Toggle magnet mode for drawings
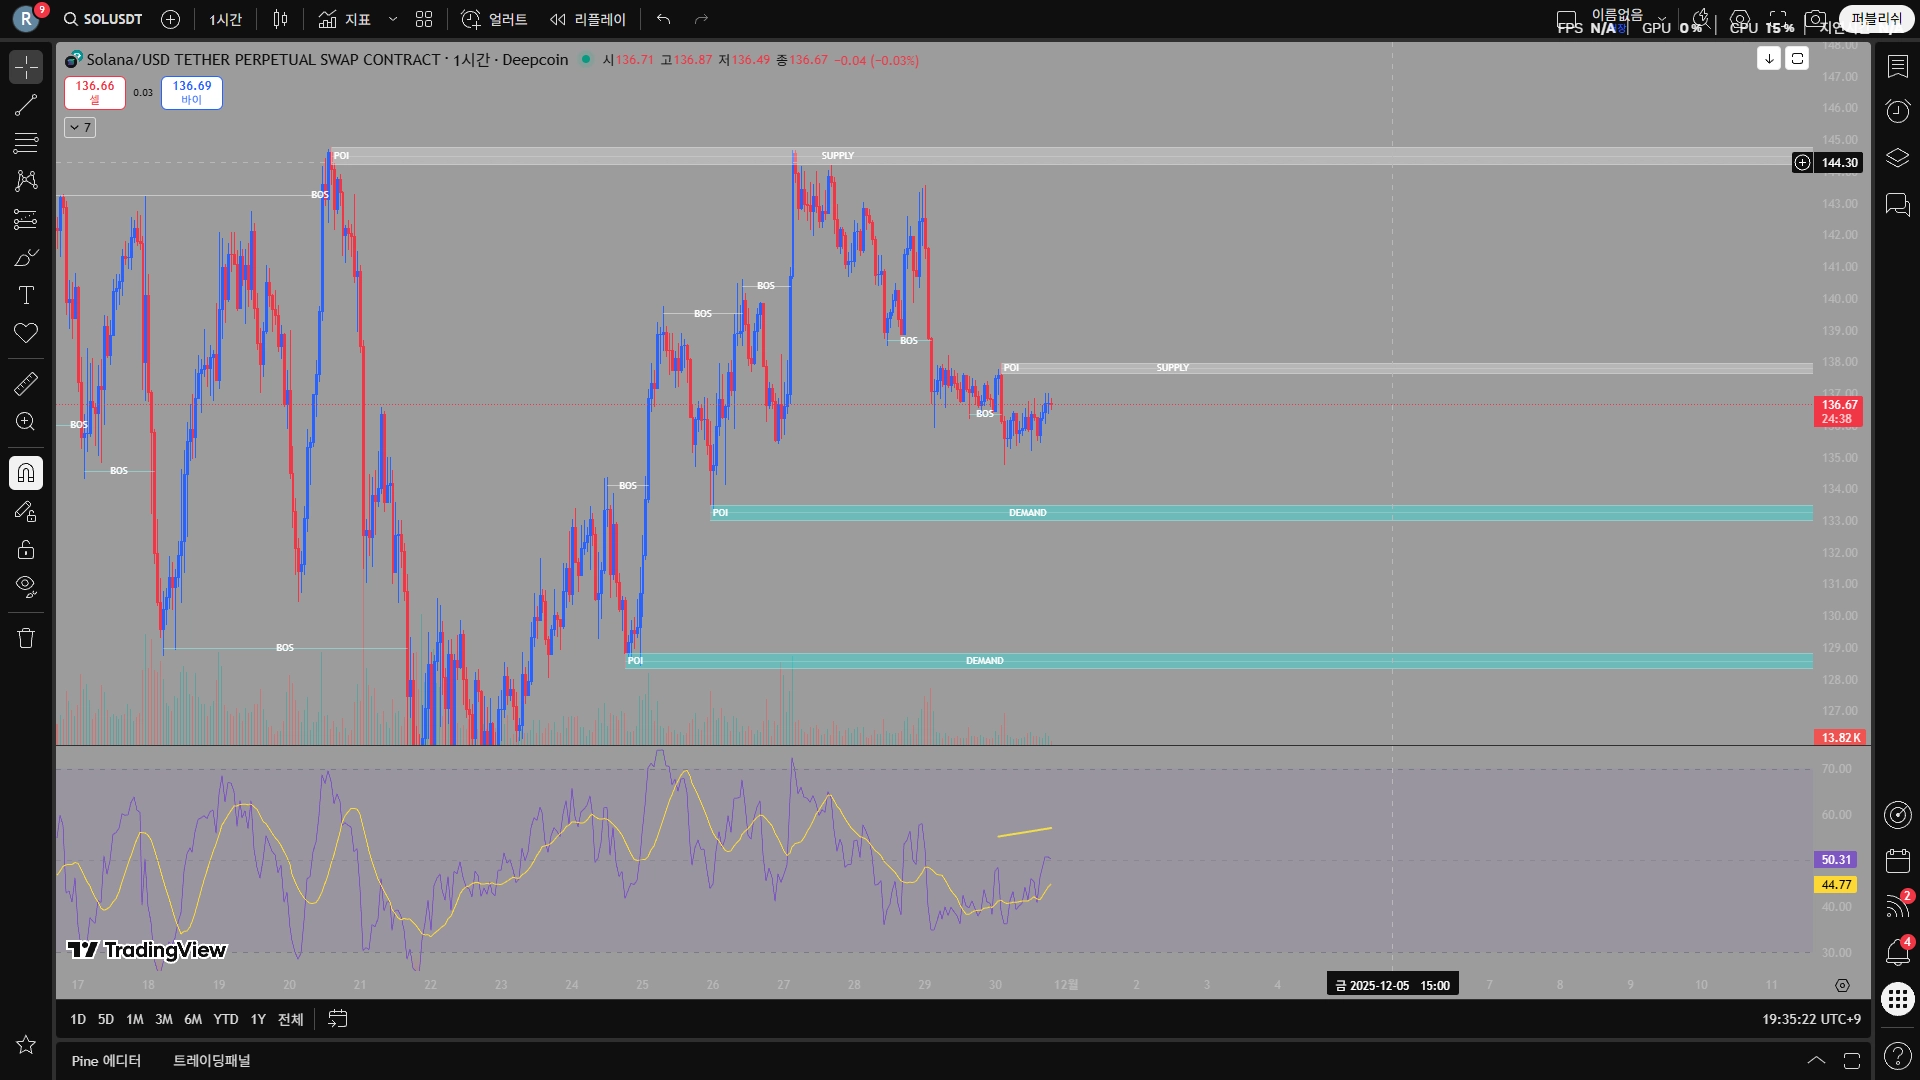The width and height of the screenshot is (1920, 1080). (x=26, y=473)
